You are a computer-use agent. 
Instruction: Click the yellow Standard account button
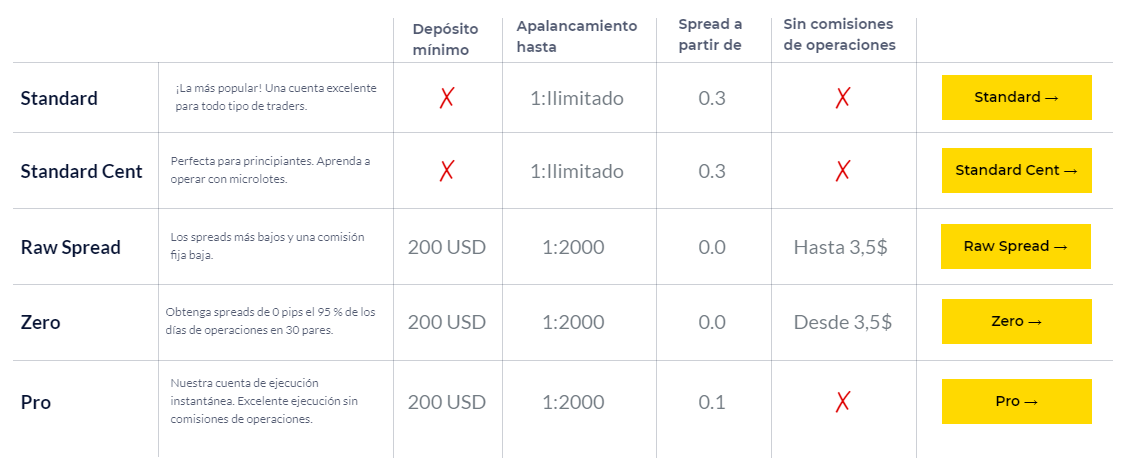point(1016,97)
